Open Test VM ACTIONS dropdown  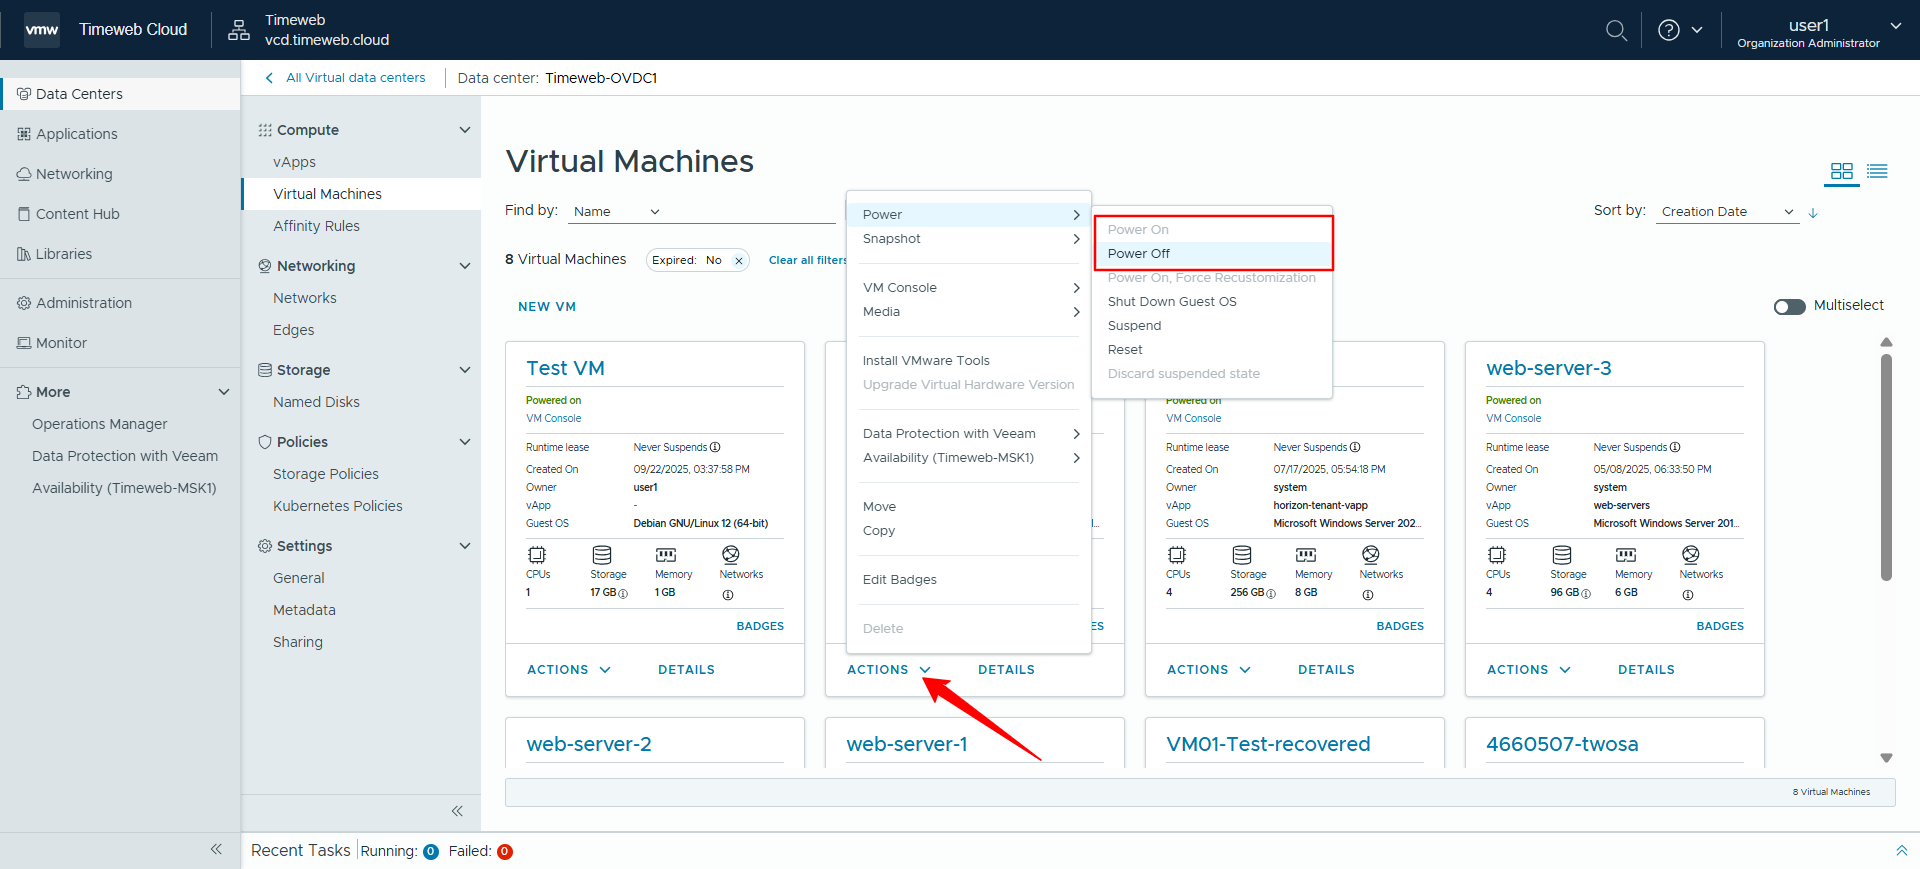point(568,670)
